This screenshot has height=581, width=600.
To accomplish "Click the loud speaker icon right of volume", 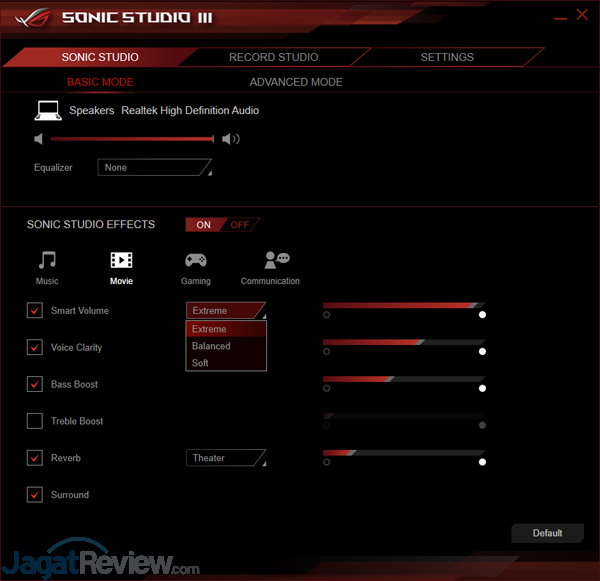I will [x=231, y=139].
